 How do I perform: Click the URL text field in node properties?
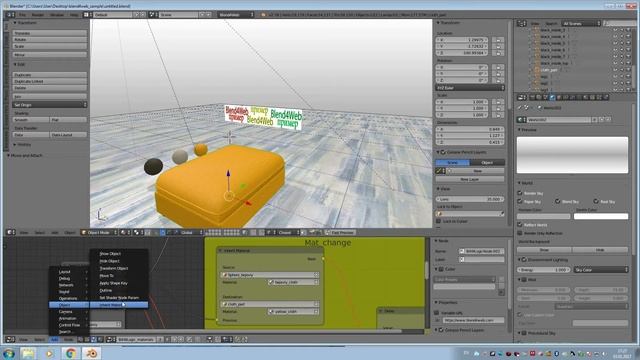tap(473, 320)
